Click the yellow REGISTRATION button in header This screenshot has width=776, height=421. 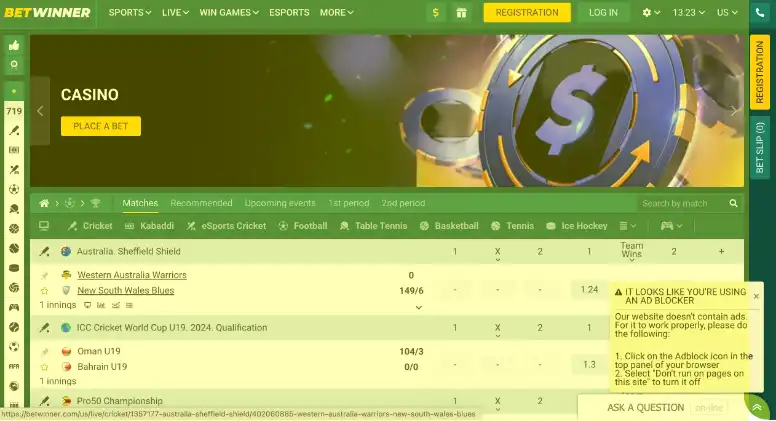coord(527,12)
